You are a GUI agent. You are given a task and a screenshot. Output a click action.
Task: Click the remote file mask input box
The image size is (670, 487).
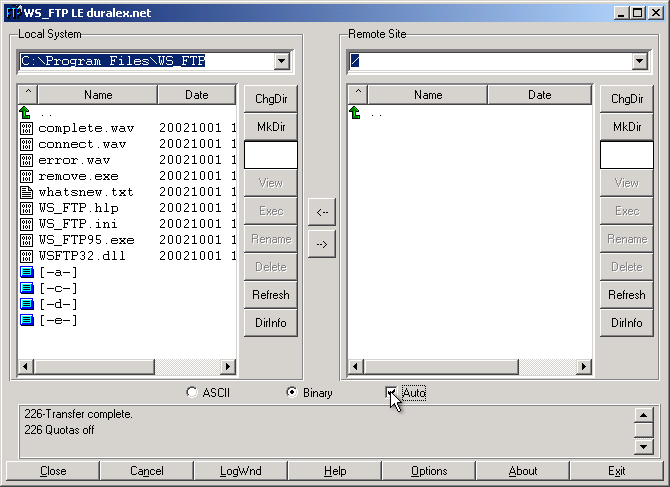626,155
